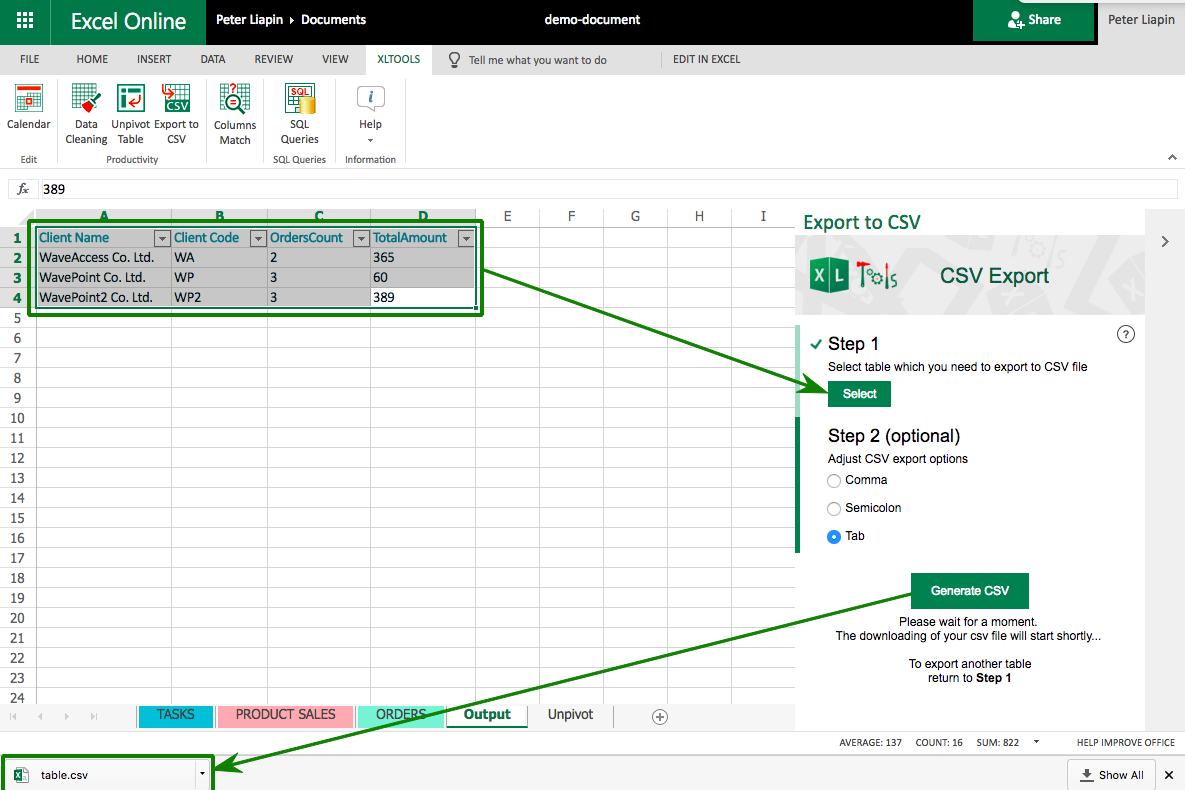Click the Generate CSV button

(x=970, y=590)
